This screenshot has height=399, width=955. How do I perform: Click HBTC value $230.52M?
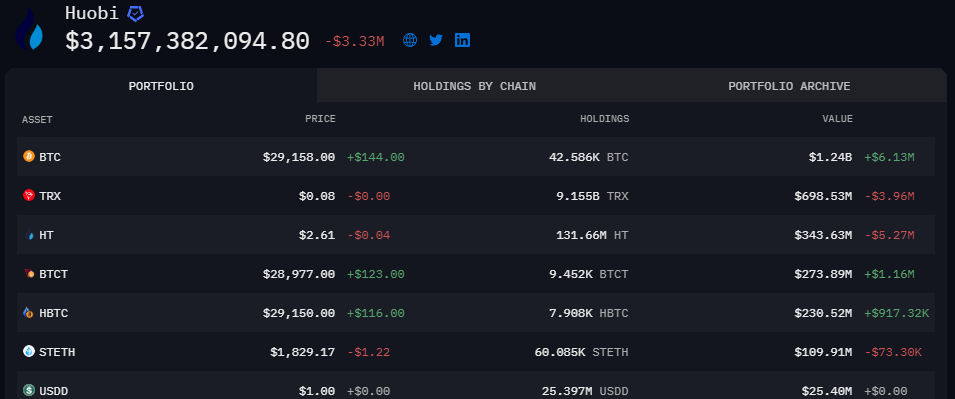coord(823,313)
